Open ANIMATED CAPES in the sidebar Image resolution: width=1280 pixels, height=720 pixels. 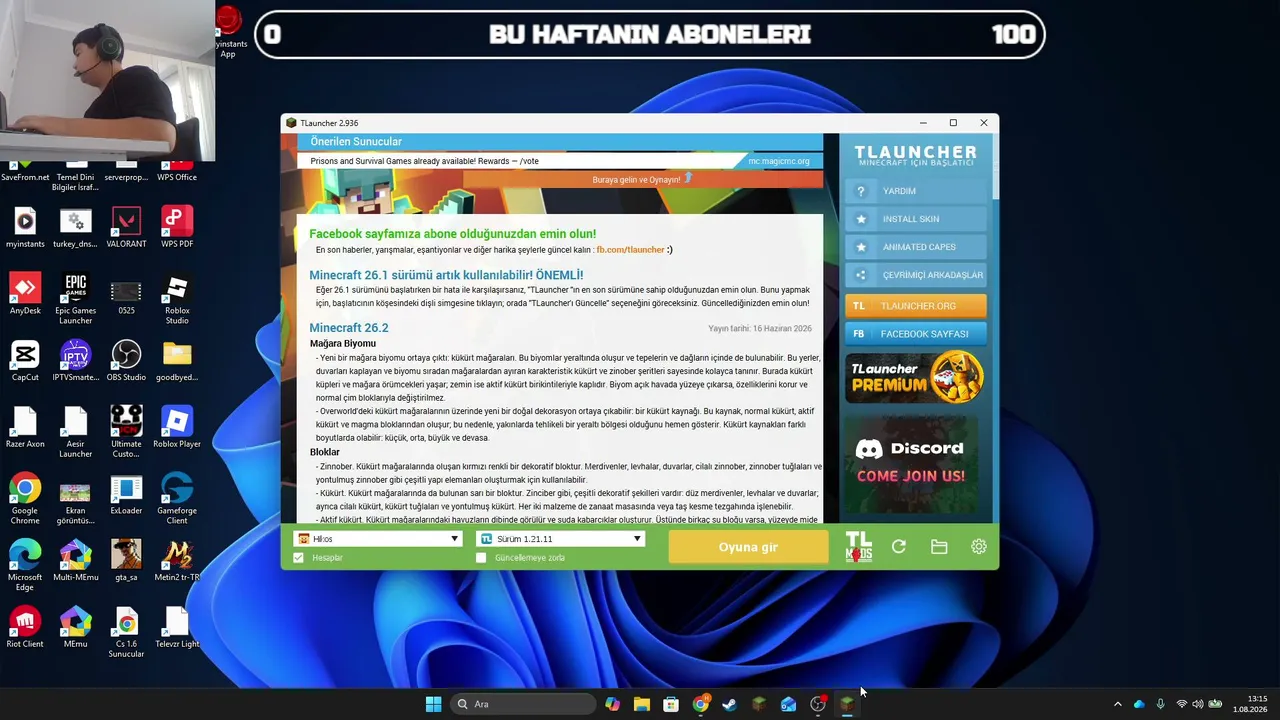tap(916, 247)
